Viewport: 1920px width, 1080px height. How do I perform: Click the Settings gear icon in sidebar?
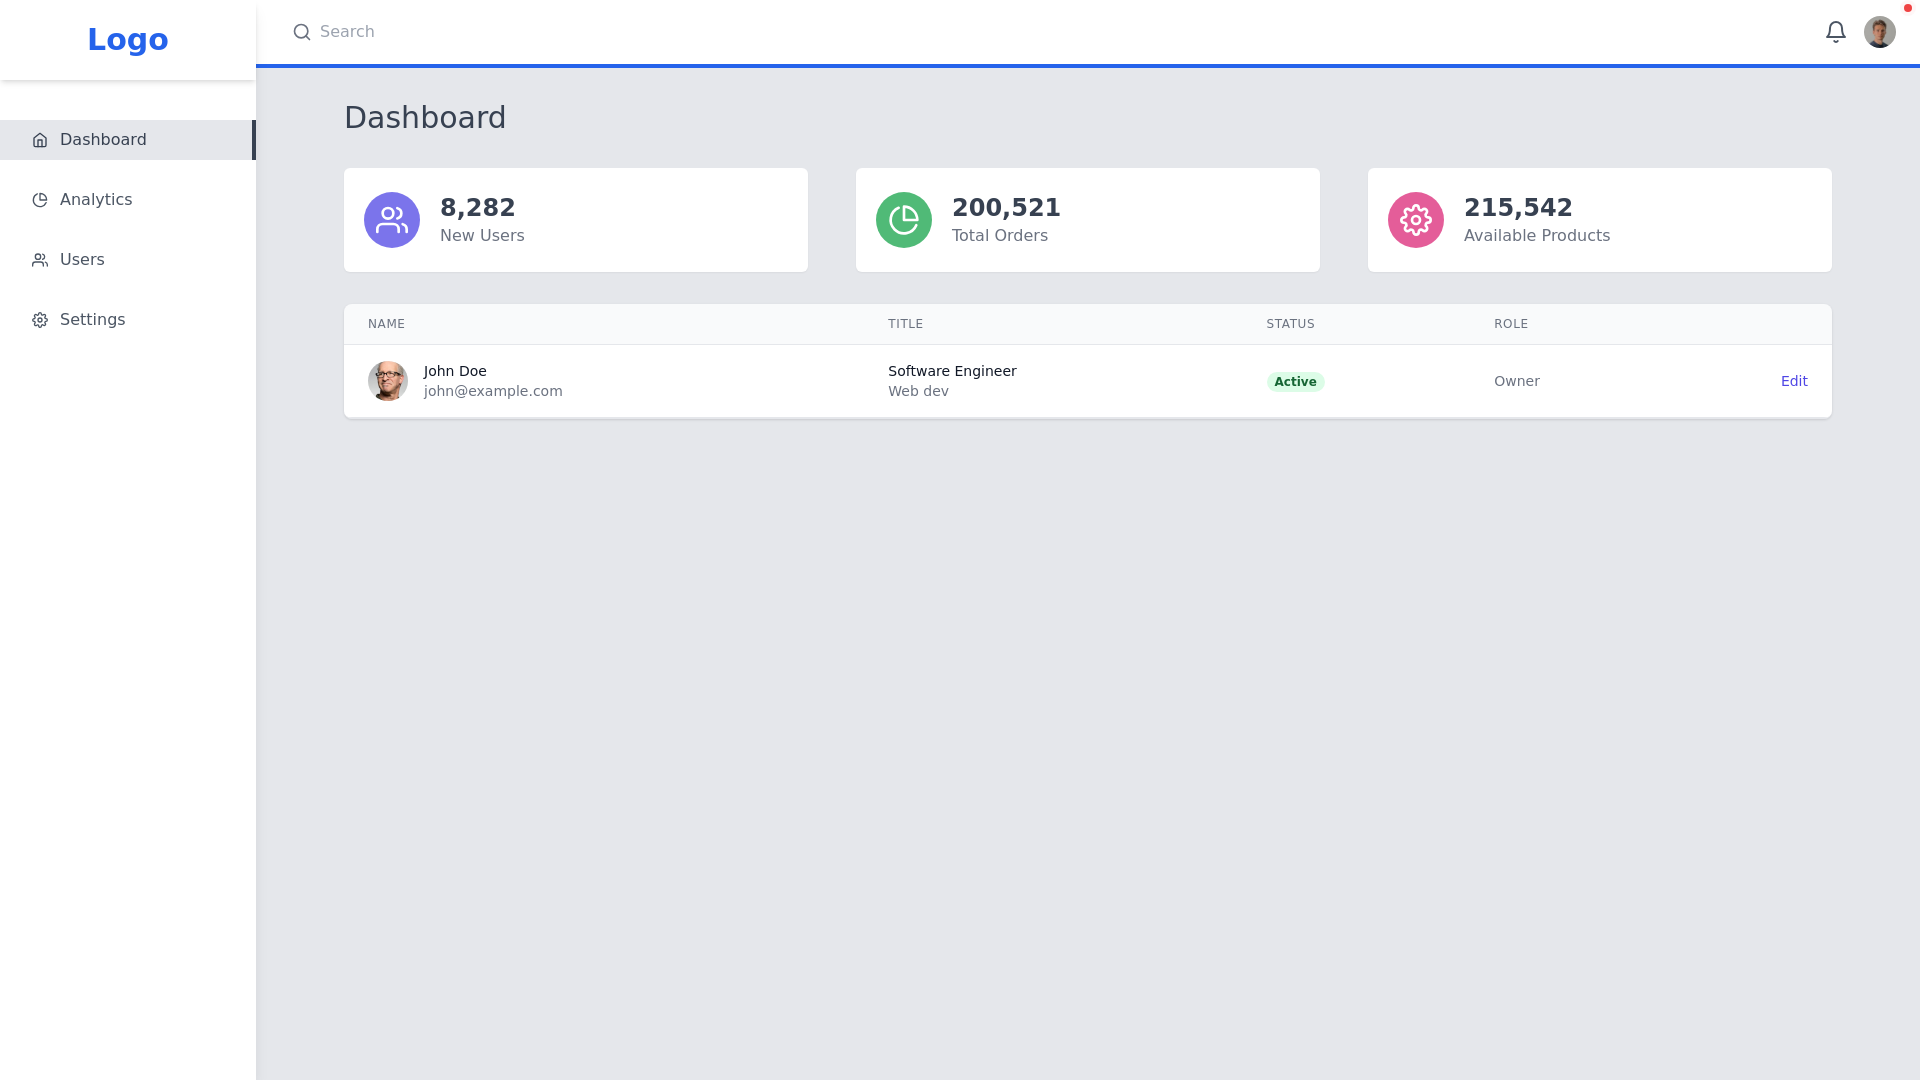(x=40, y=319)
